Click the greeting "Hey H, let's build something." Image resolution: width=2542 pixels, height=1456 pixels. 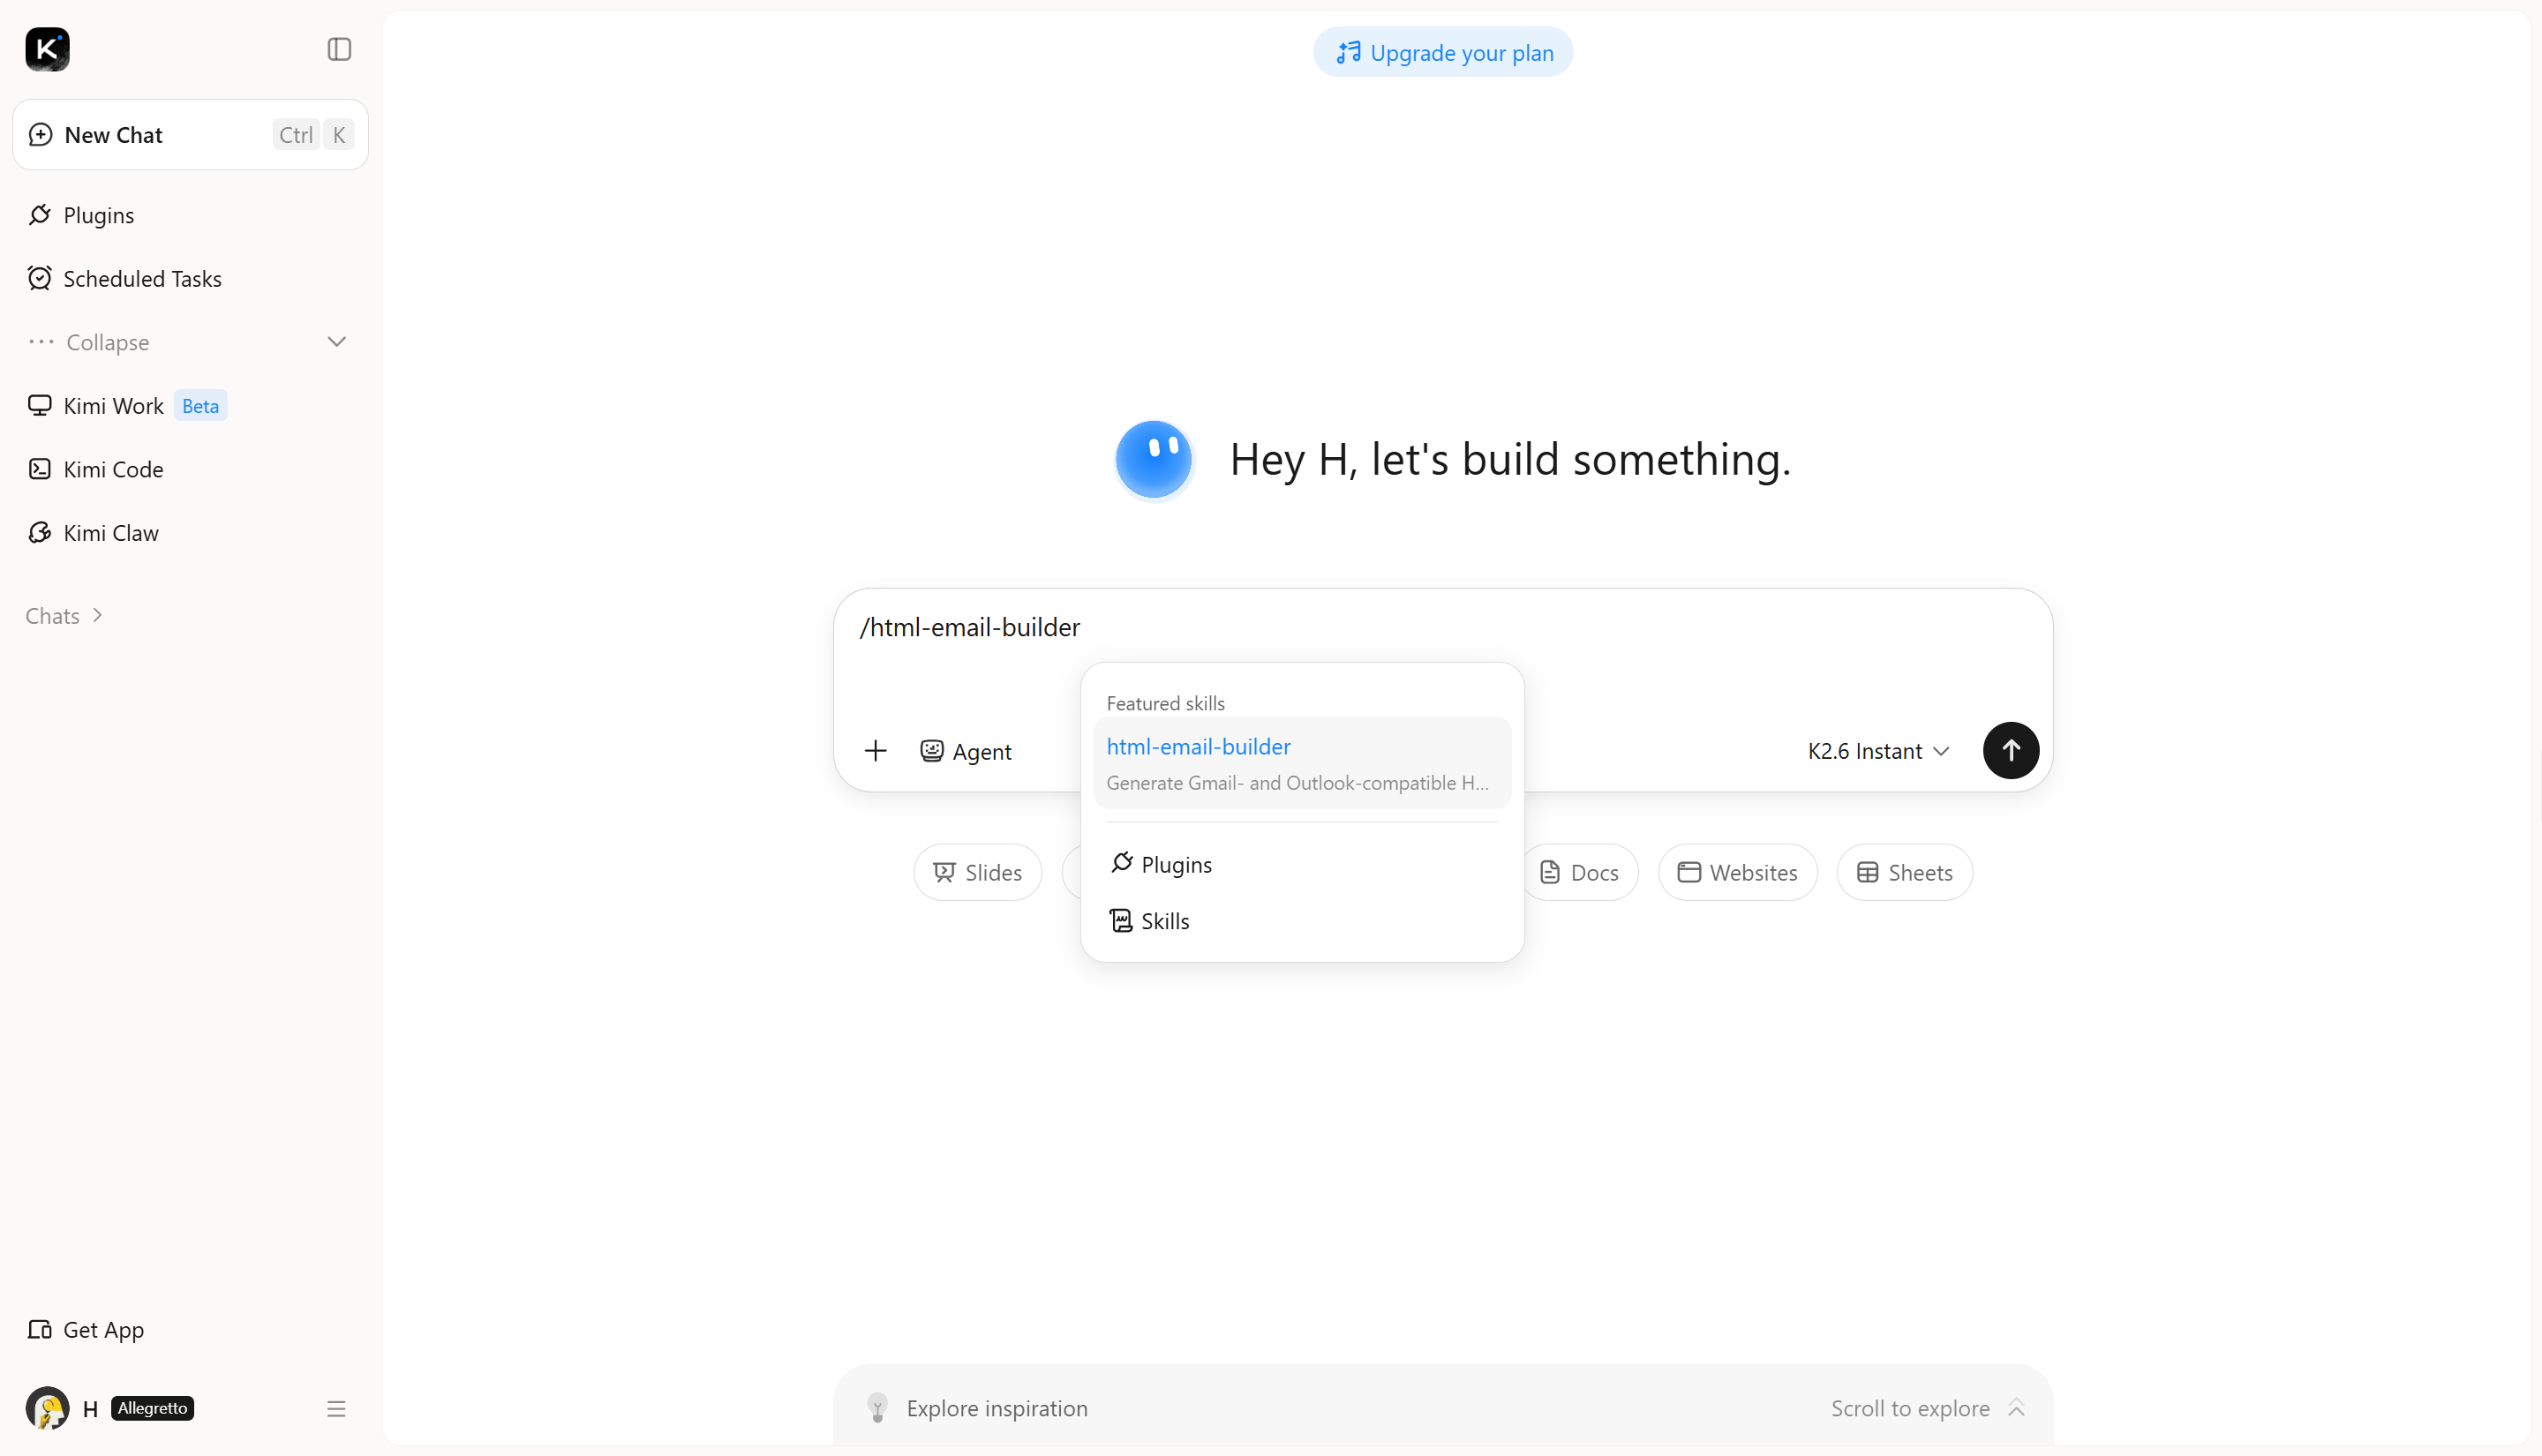click(x=1510, y=460)
